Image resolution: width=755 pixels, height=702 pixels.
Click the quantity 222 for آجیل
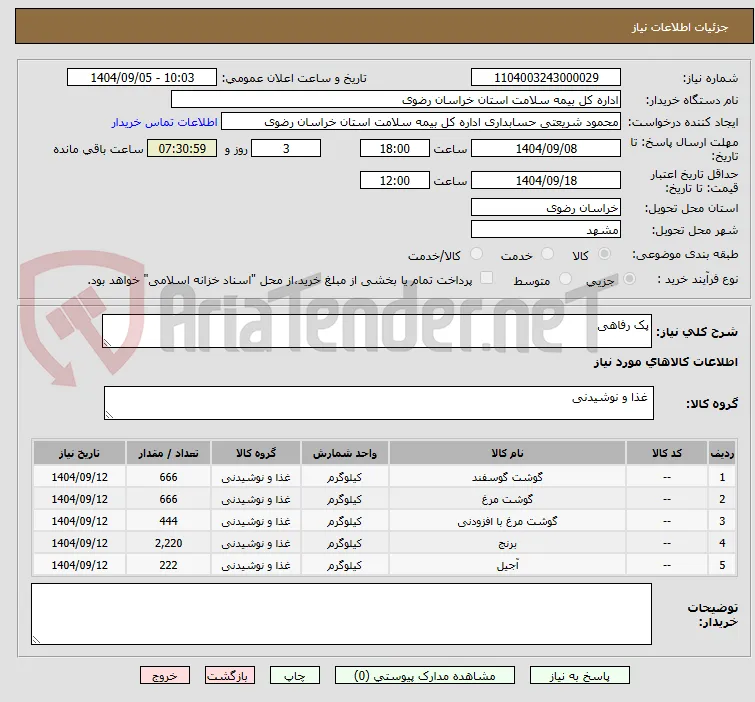click(169, 565)
